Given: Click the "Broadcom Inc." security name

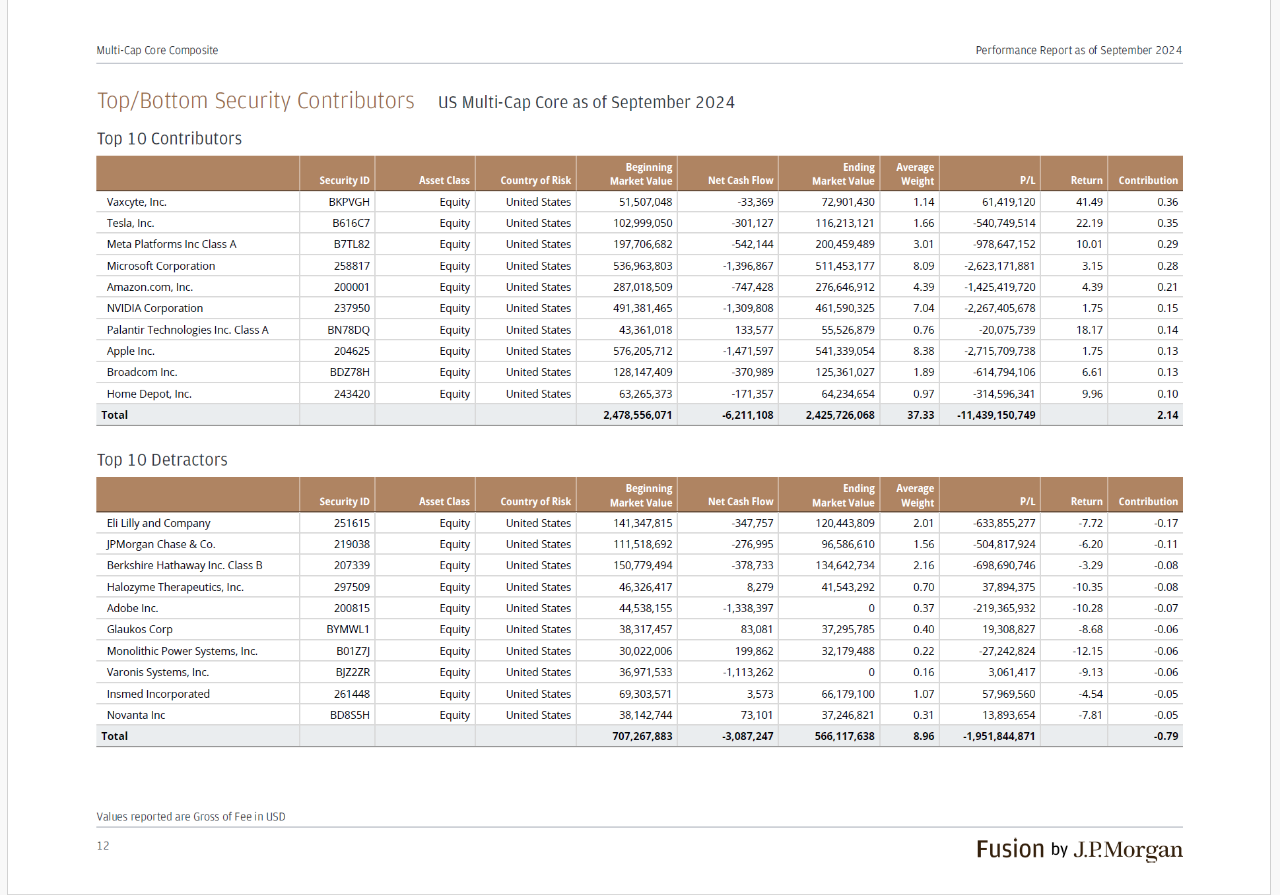Looking at the screenshot, I should (142, 372).
